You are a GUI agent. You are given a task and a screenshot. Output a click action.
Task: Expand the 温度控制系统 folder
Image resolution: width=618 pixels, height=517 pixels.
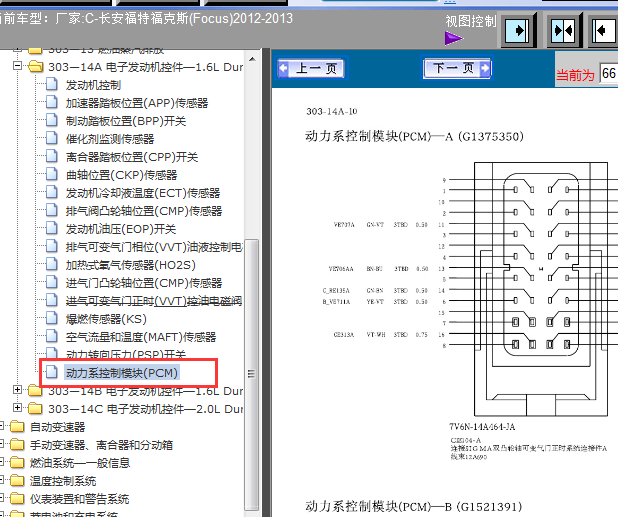(x=1, y=480)
